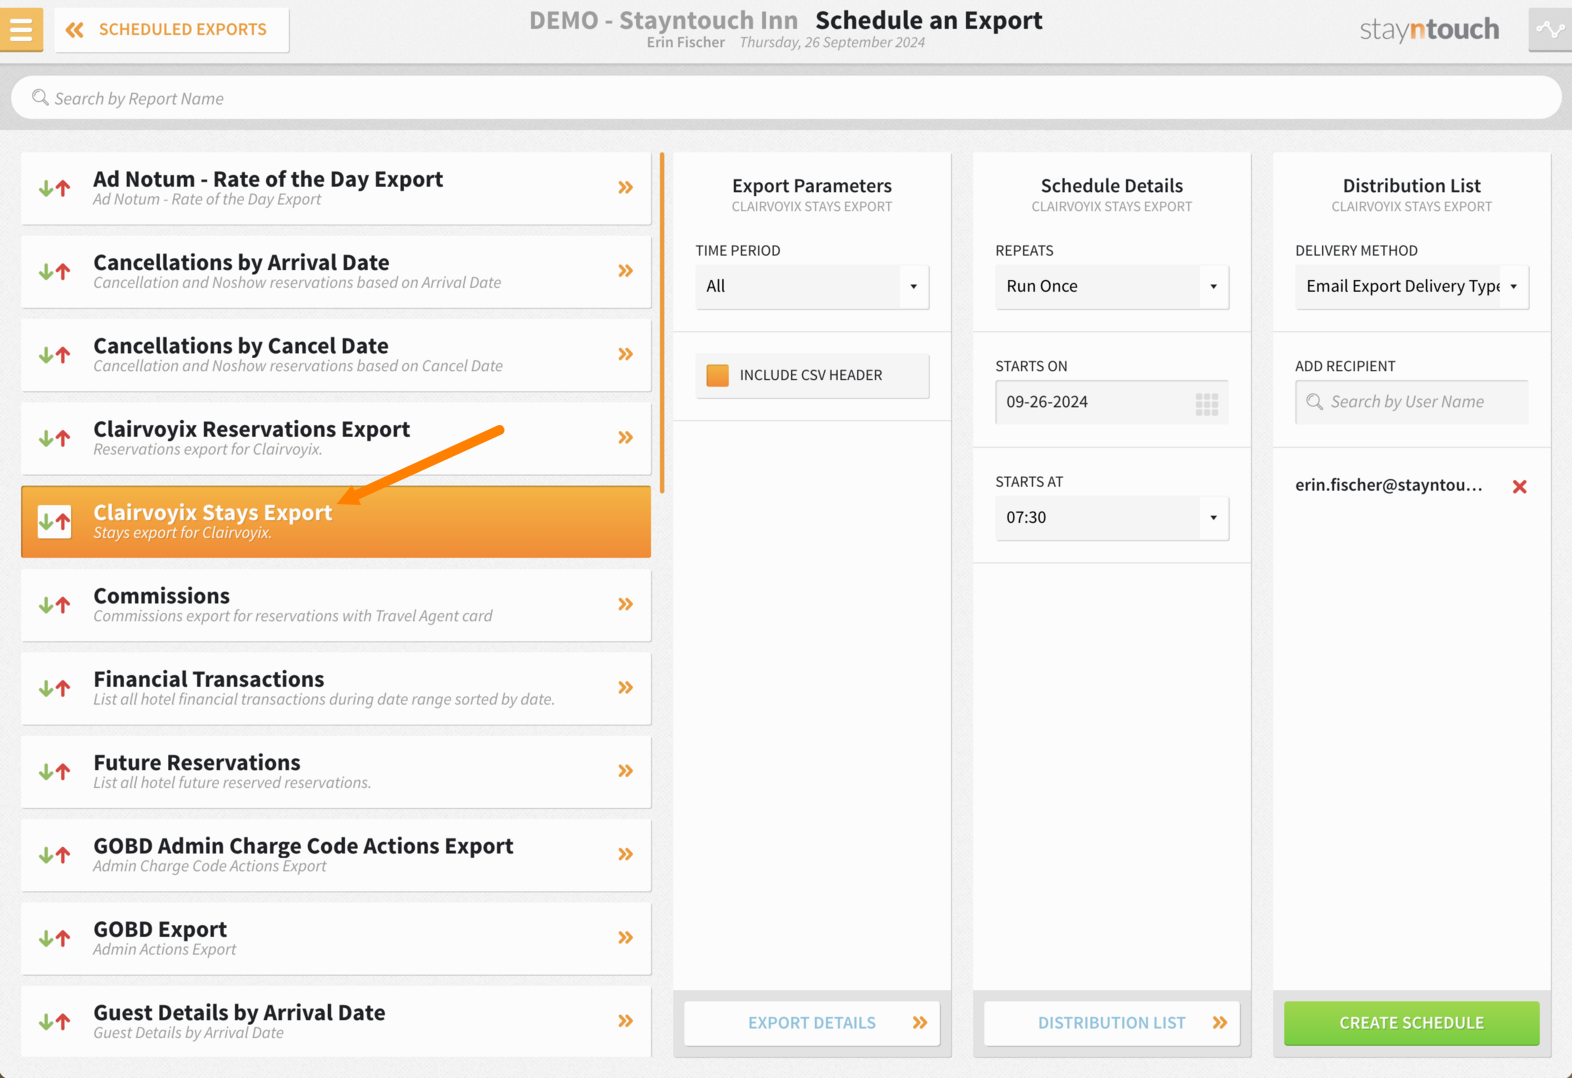Viewport: 1572px width, 1078px height.
Task: Open the Delivery Method dropdown
Action: (x=1412, y=286)
